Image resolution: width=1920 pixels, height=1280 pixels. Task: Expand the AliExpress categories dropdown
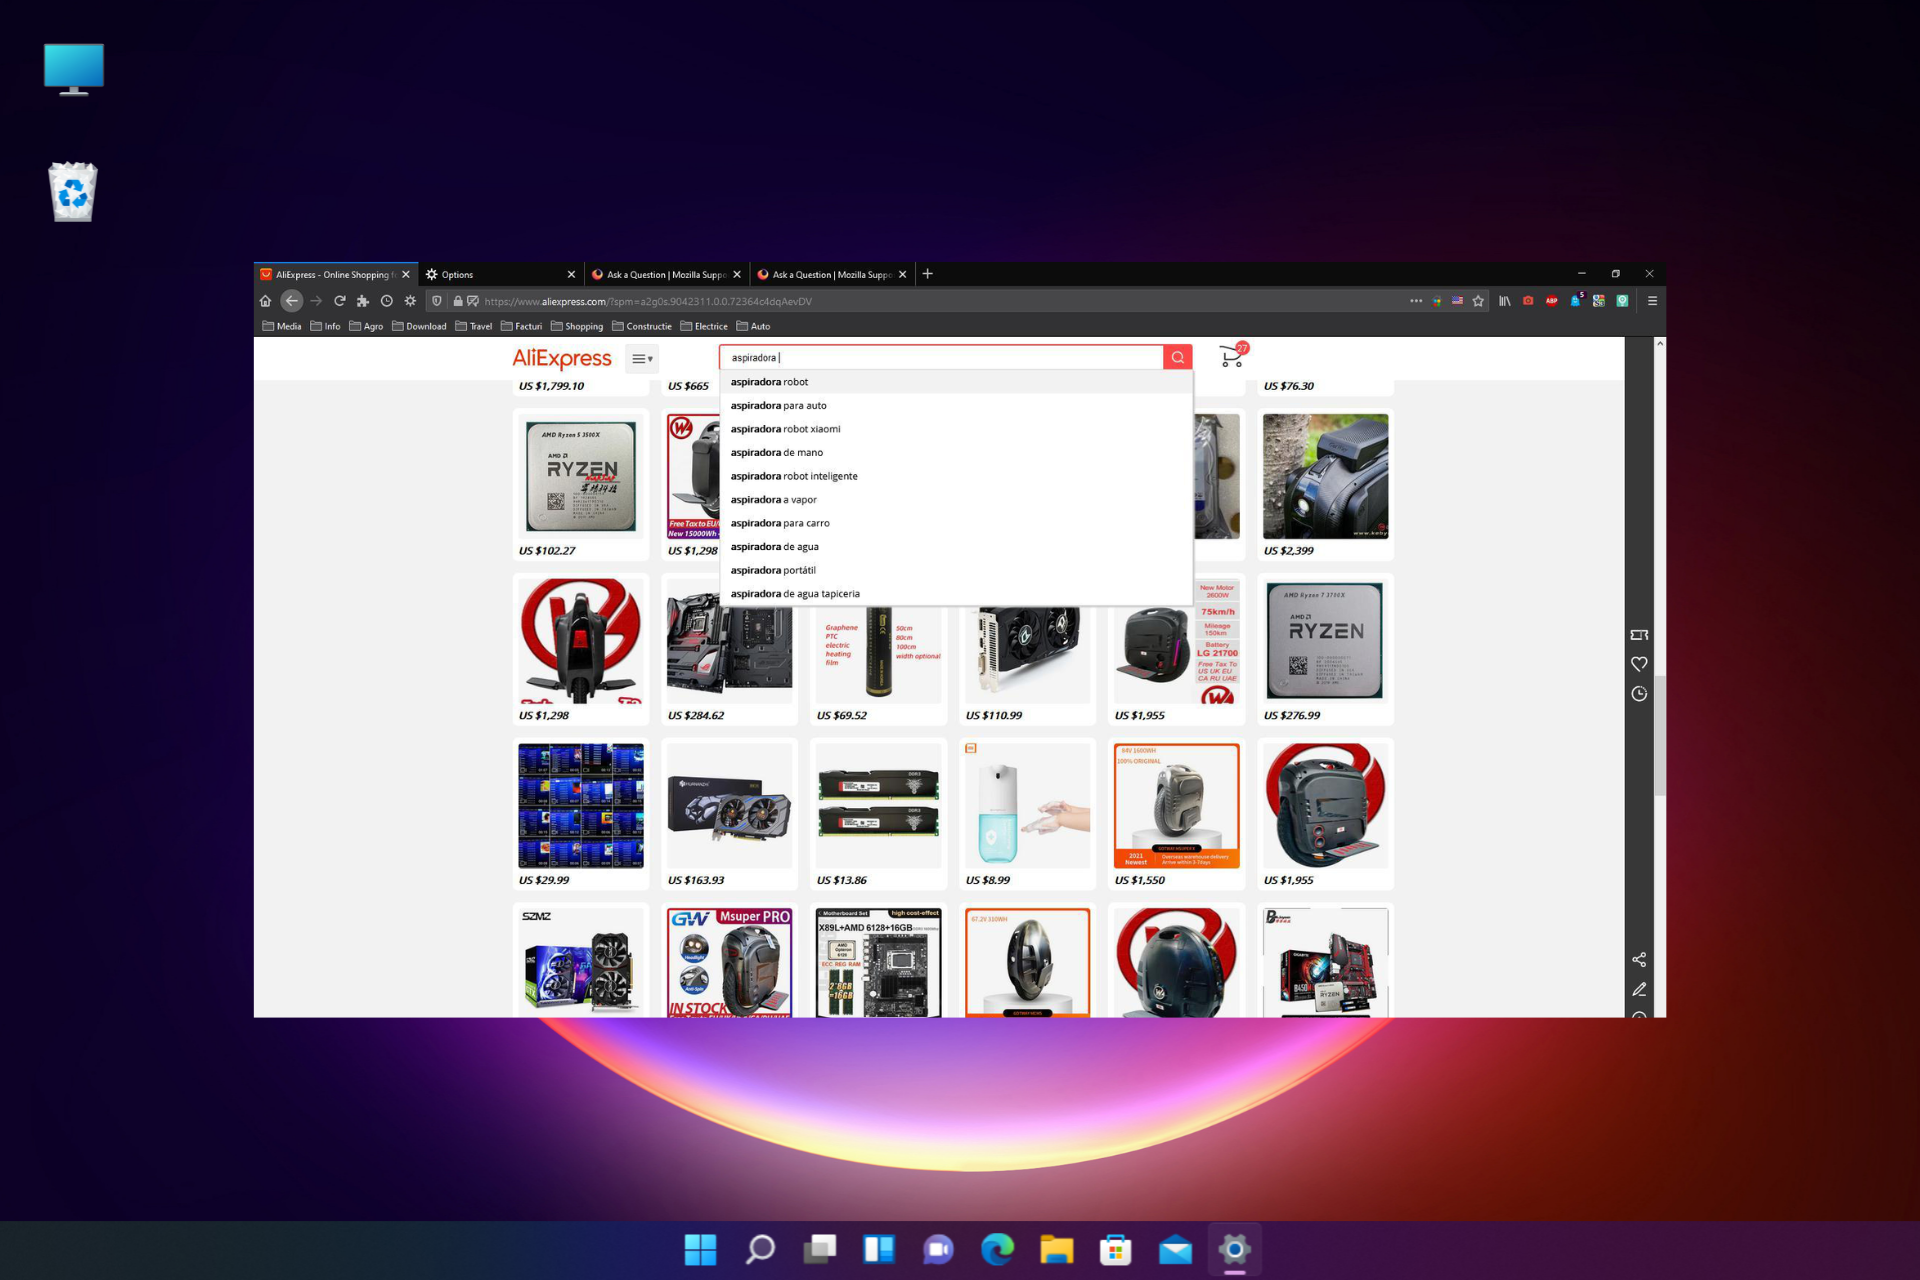642,358
